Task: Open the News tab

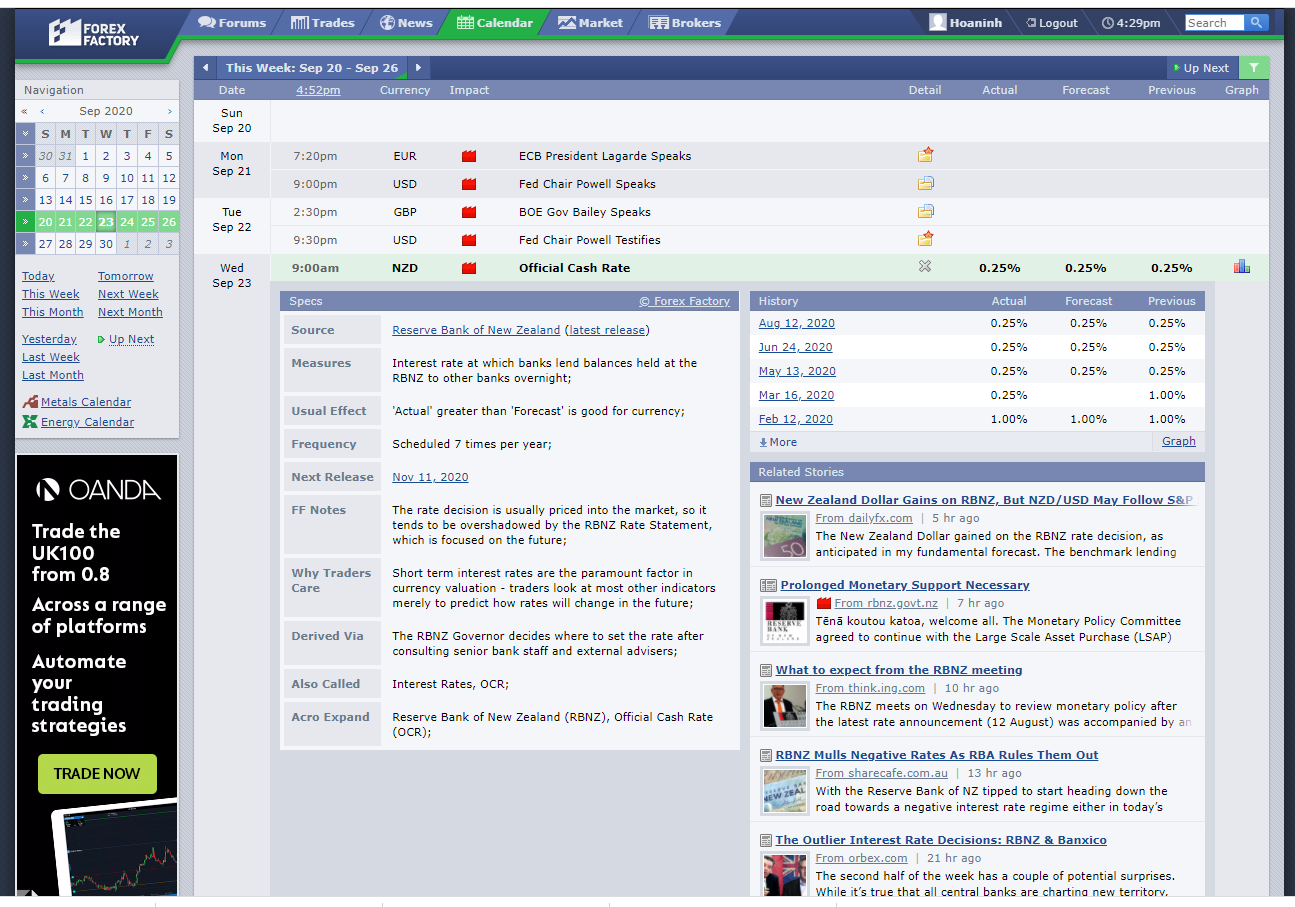Action: tap(406, 23)
